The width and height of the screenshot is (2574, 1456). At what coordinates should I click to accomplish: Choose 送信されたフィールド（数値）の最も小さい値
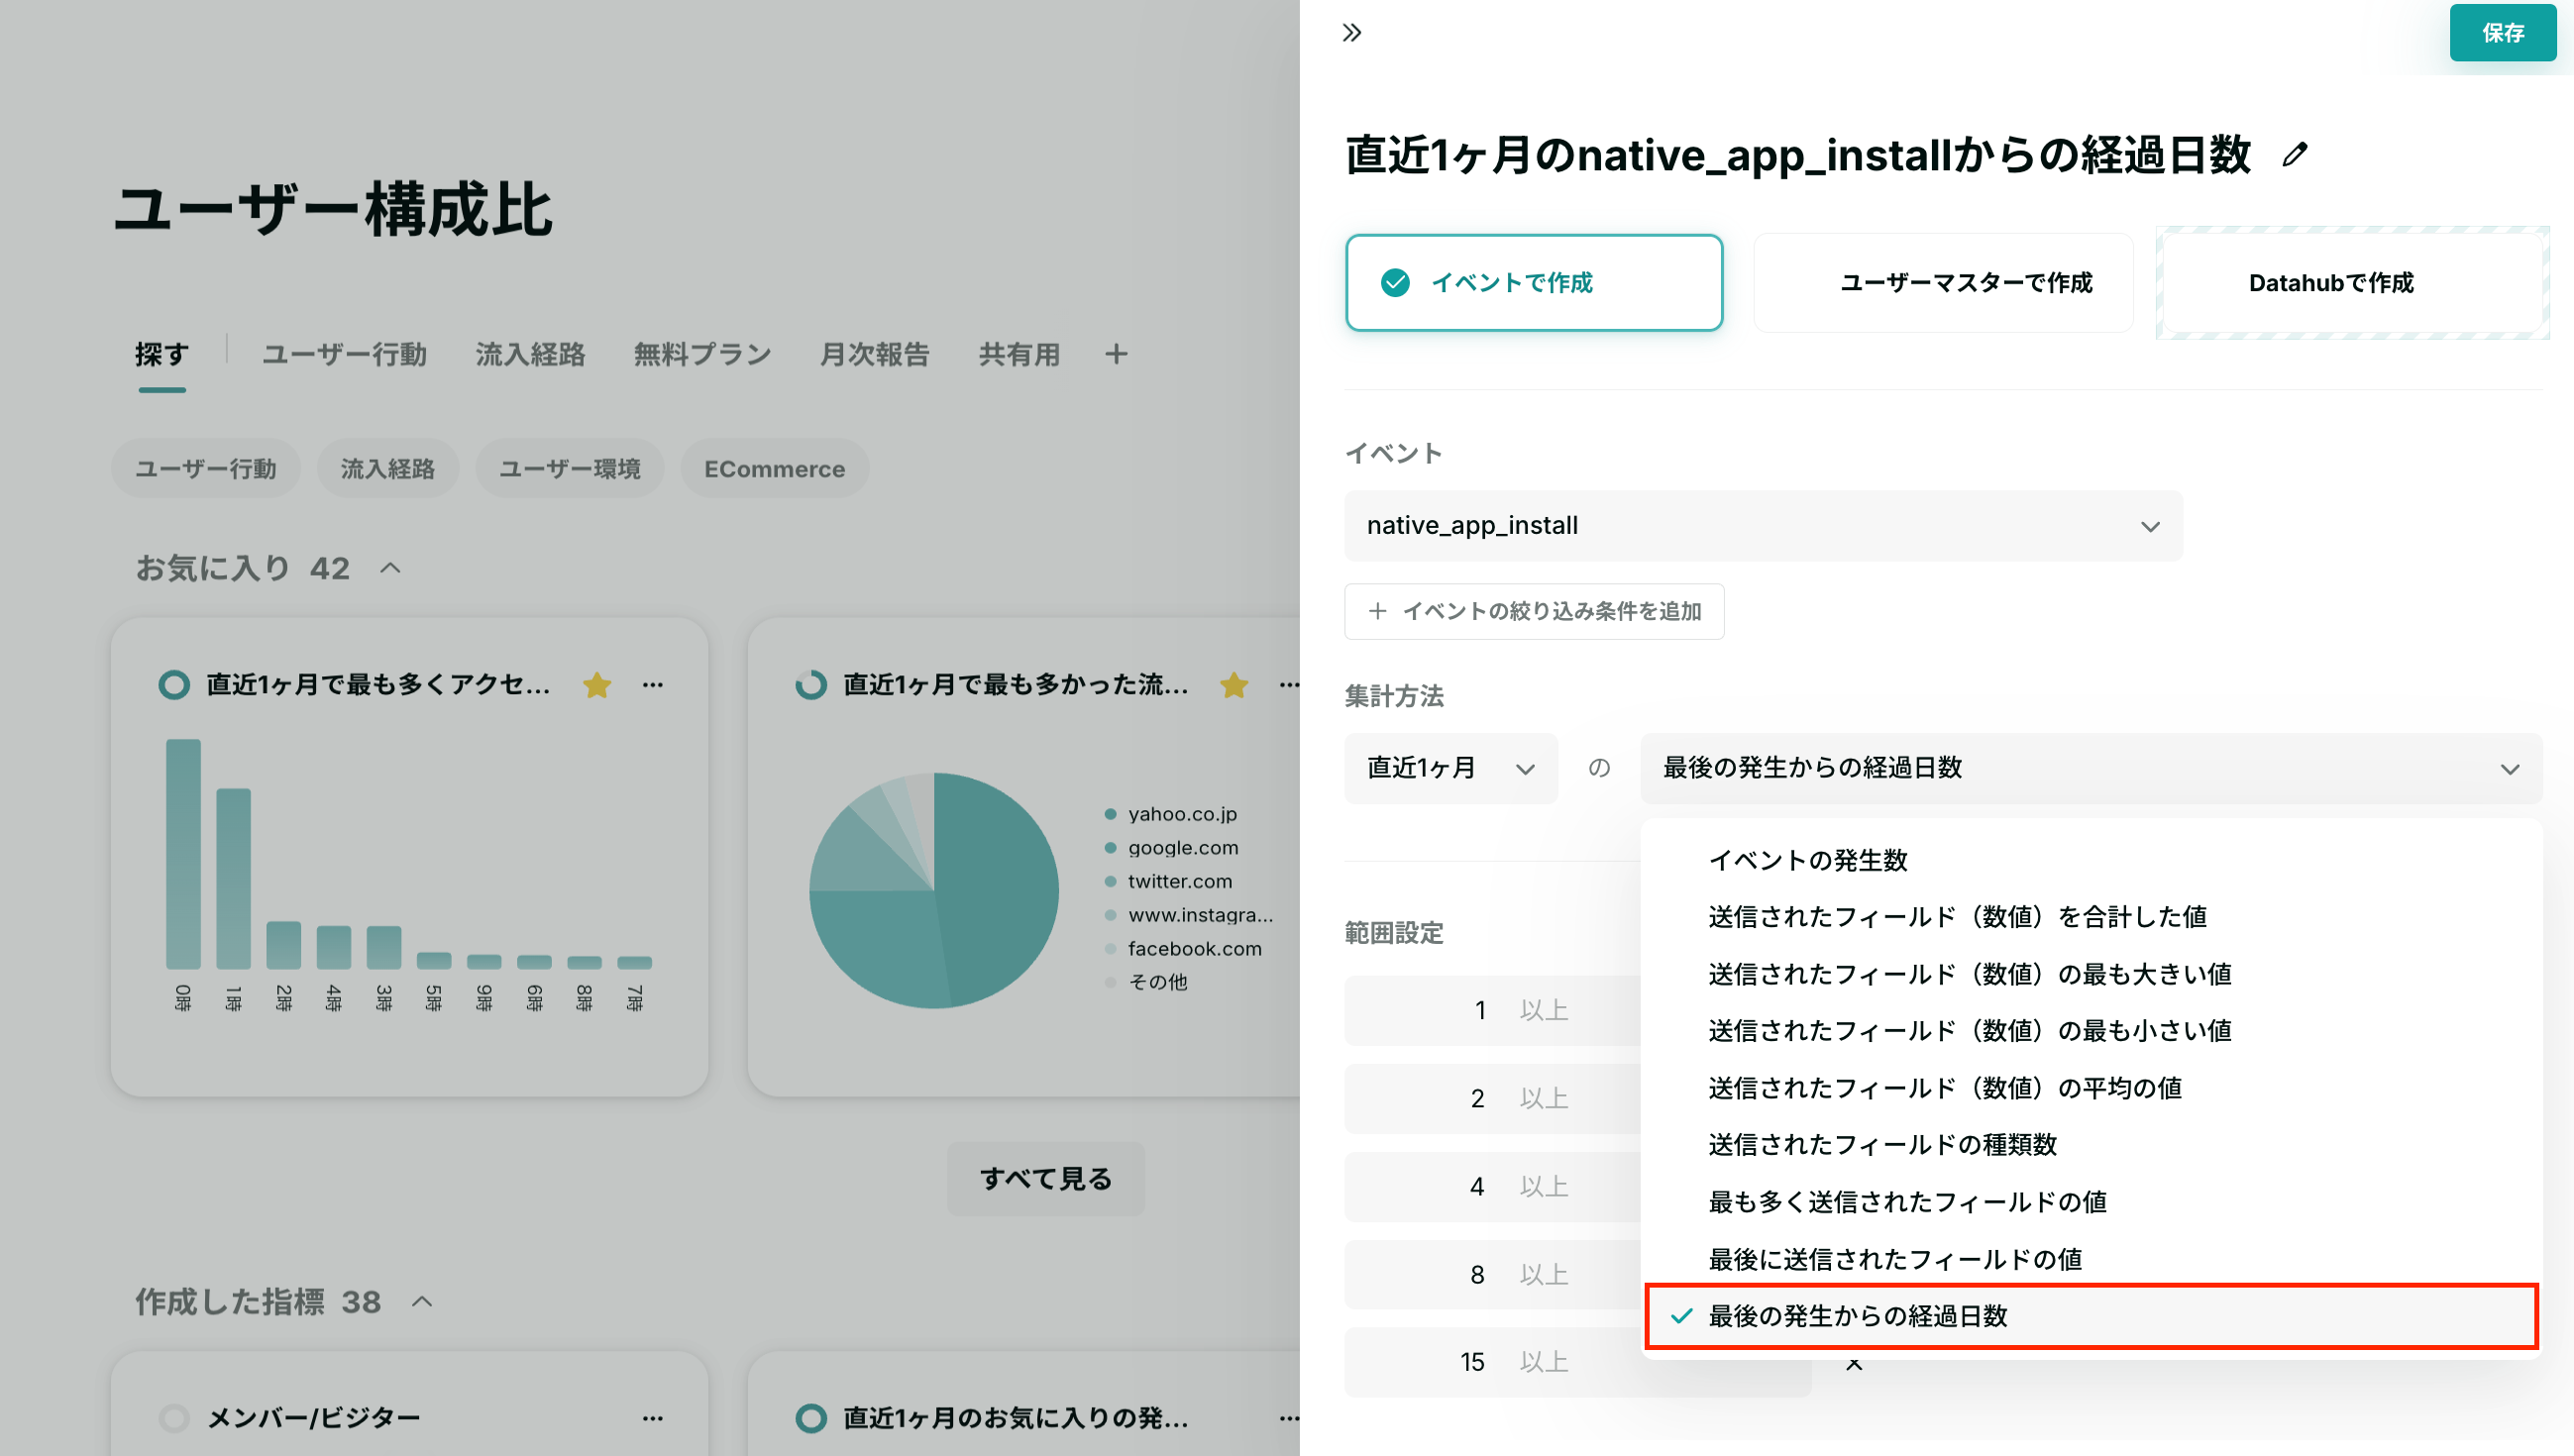point(2090,1031)
